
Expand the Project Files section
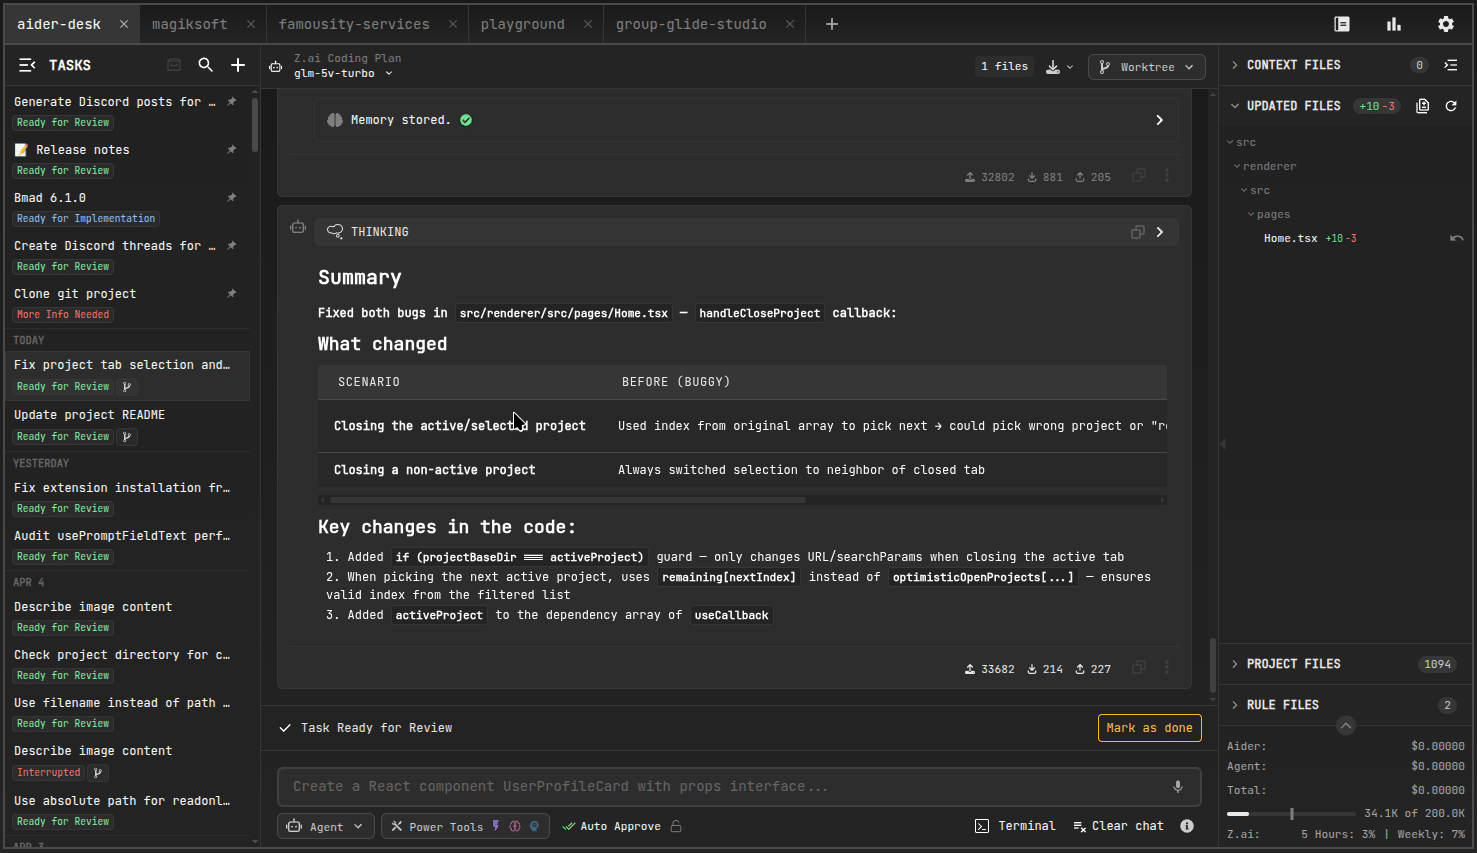pyautogui.click(x=1235, y=664)
